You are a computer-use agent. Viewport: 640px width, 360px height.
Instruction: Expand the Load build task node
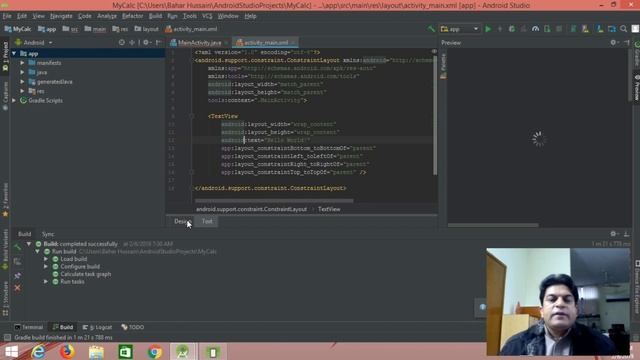click(x=46, y=259)
